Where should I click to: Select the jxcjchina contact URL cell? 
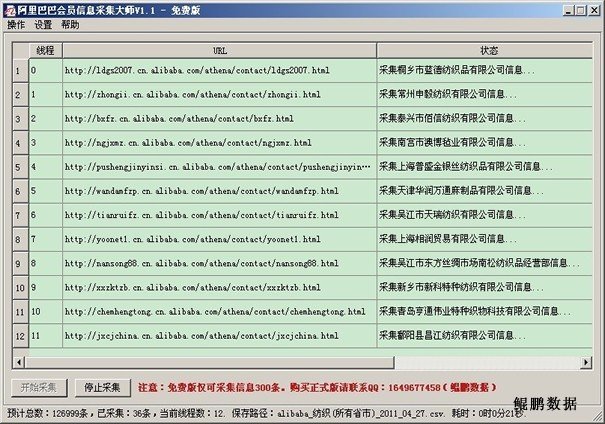[x=220, y=336]
